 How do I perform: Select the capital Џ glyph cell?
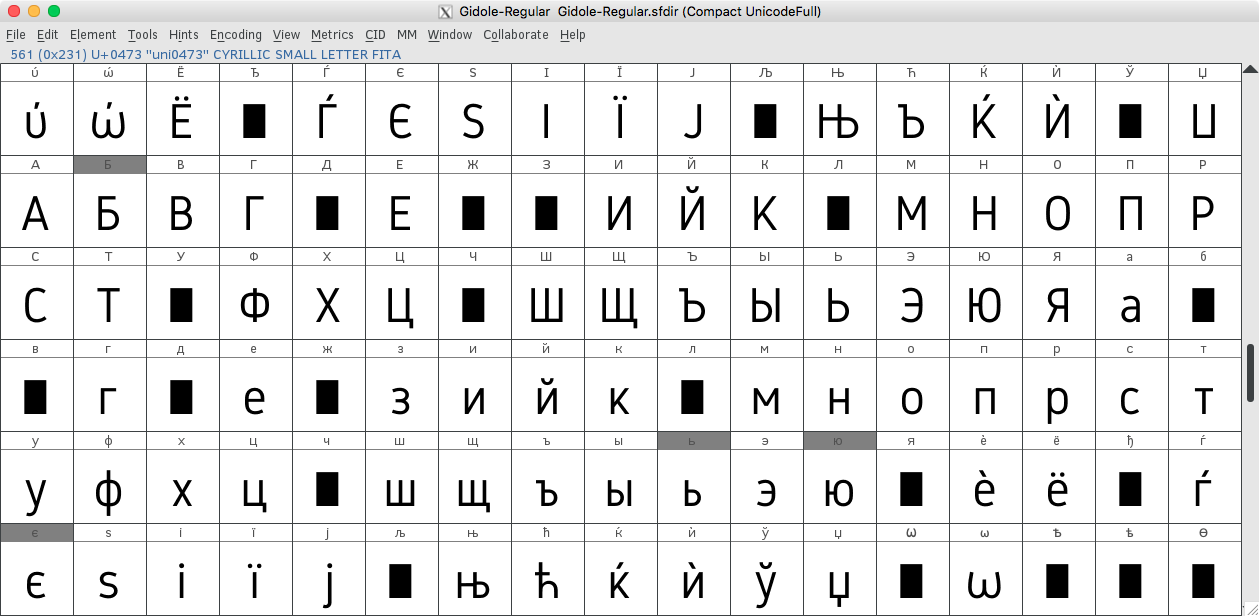click(1204, 119)
